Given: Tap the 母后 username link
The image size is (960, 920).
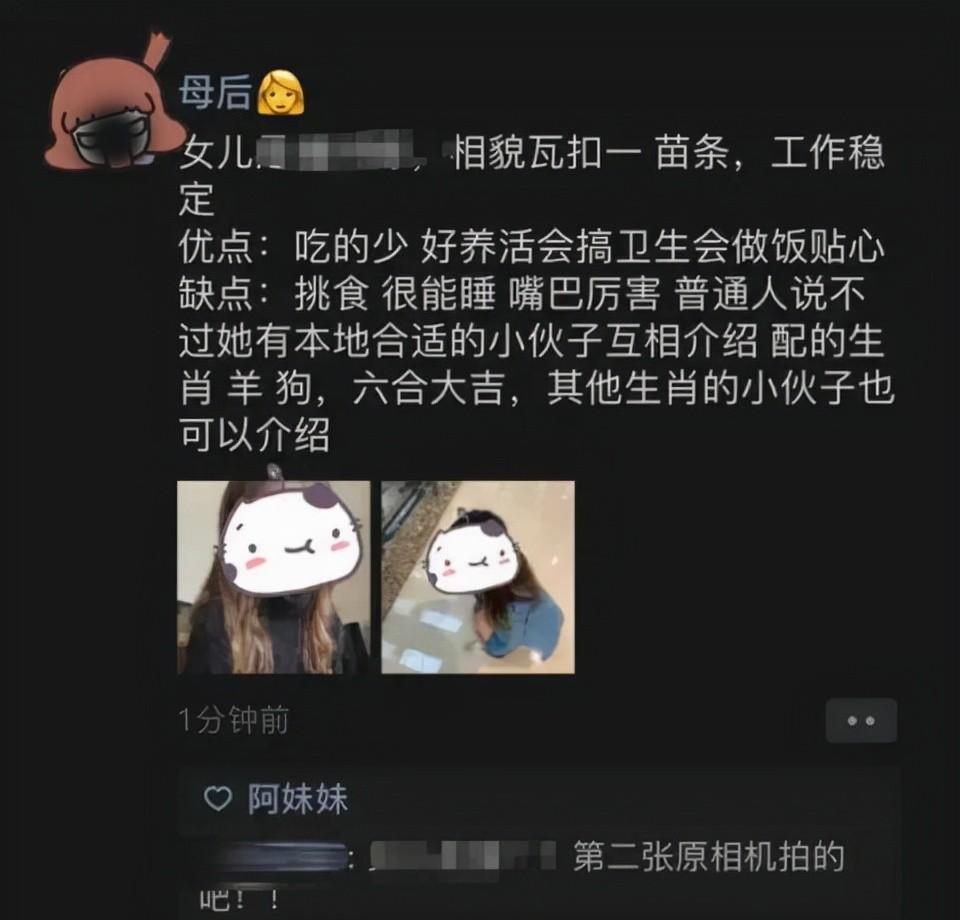Looking at the screenshot, I should [215, 92].
